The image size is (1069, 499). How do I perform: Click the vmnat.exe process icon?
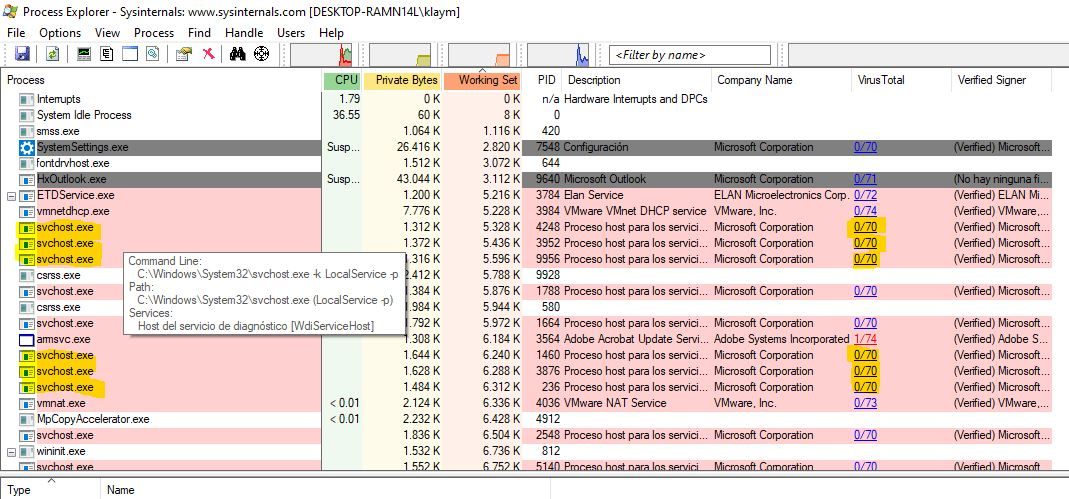tap(27, 404)
